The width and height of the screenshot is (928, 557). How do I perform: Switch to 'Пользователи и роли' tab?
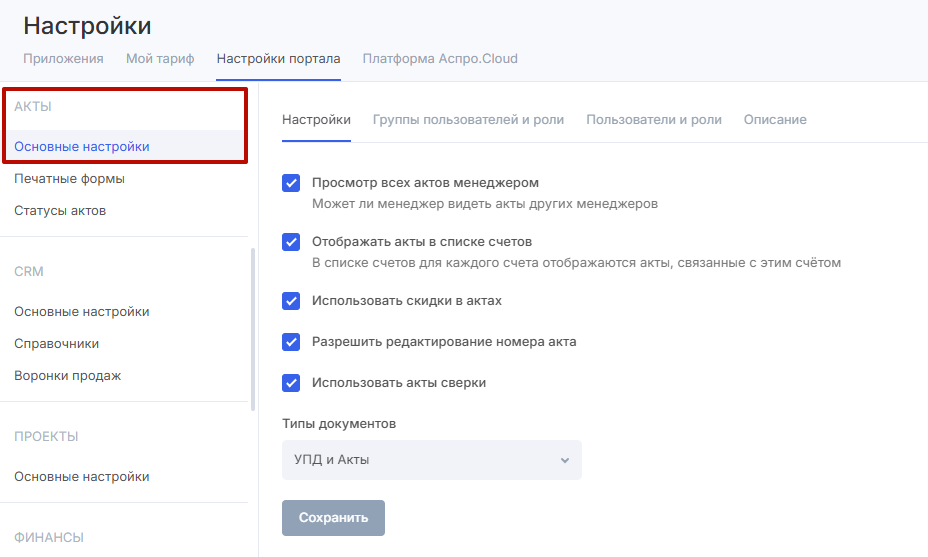[653, 120]
